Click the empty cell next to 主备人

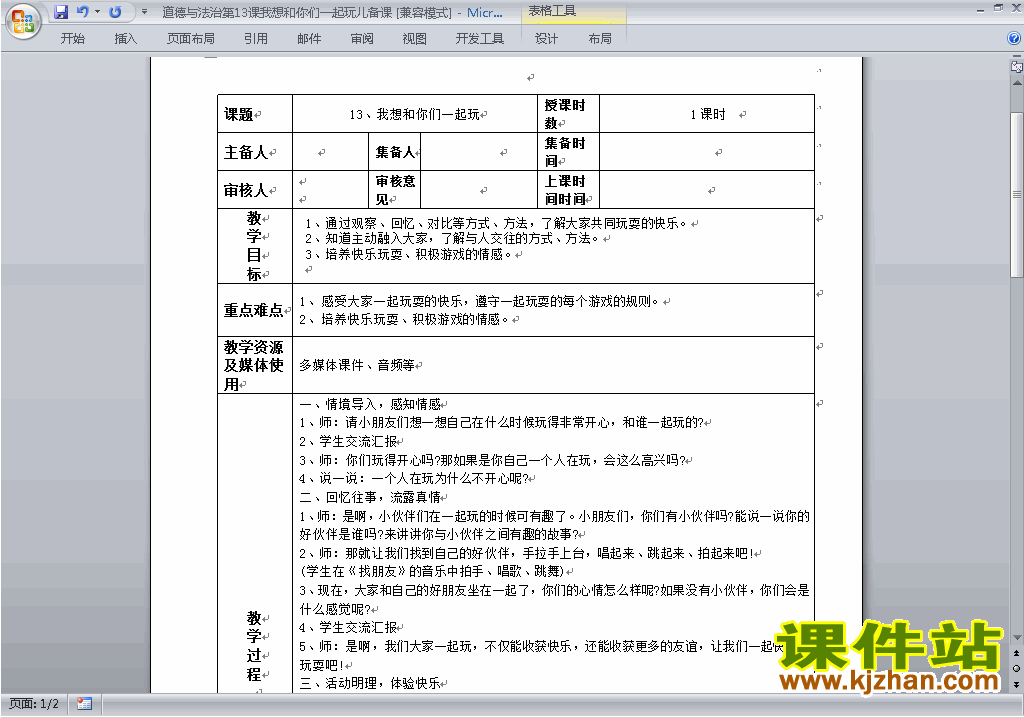pos(330,152)
